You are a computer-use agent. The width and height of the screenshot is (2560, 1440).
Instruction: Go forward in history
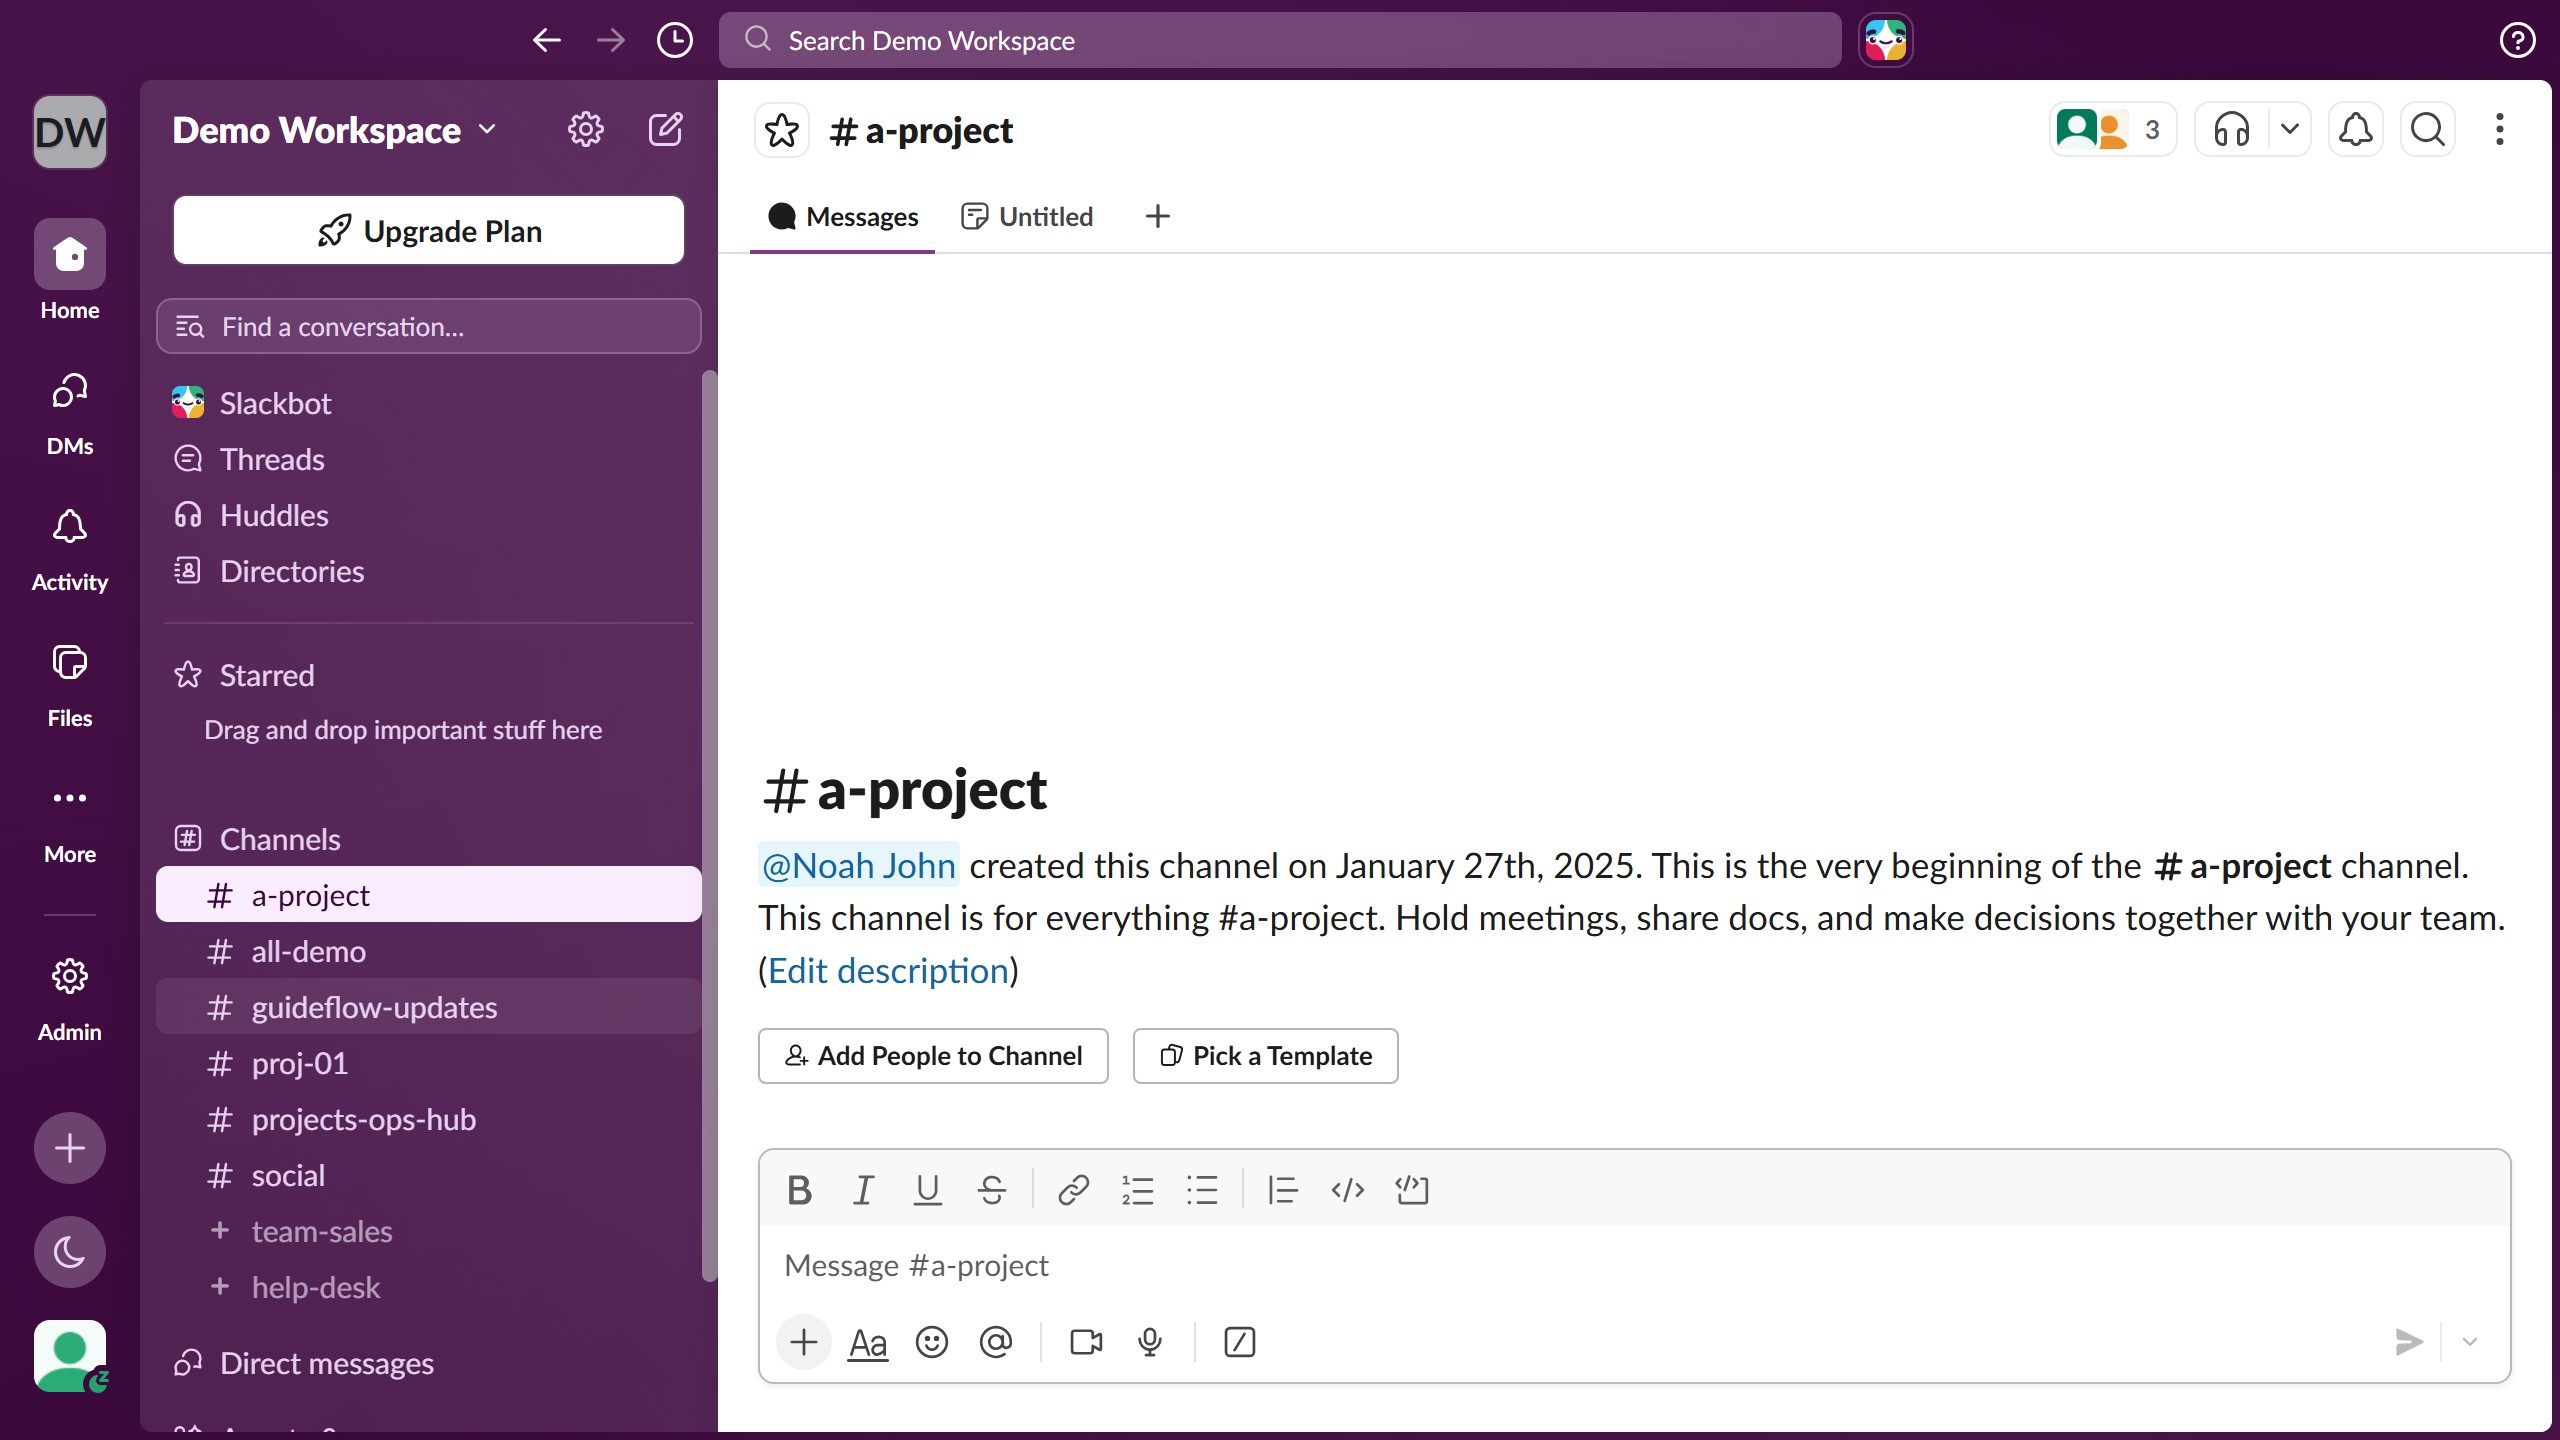tap(611, 40)
